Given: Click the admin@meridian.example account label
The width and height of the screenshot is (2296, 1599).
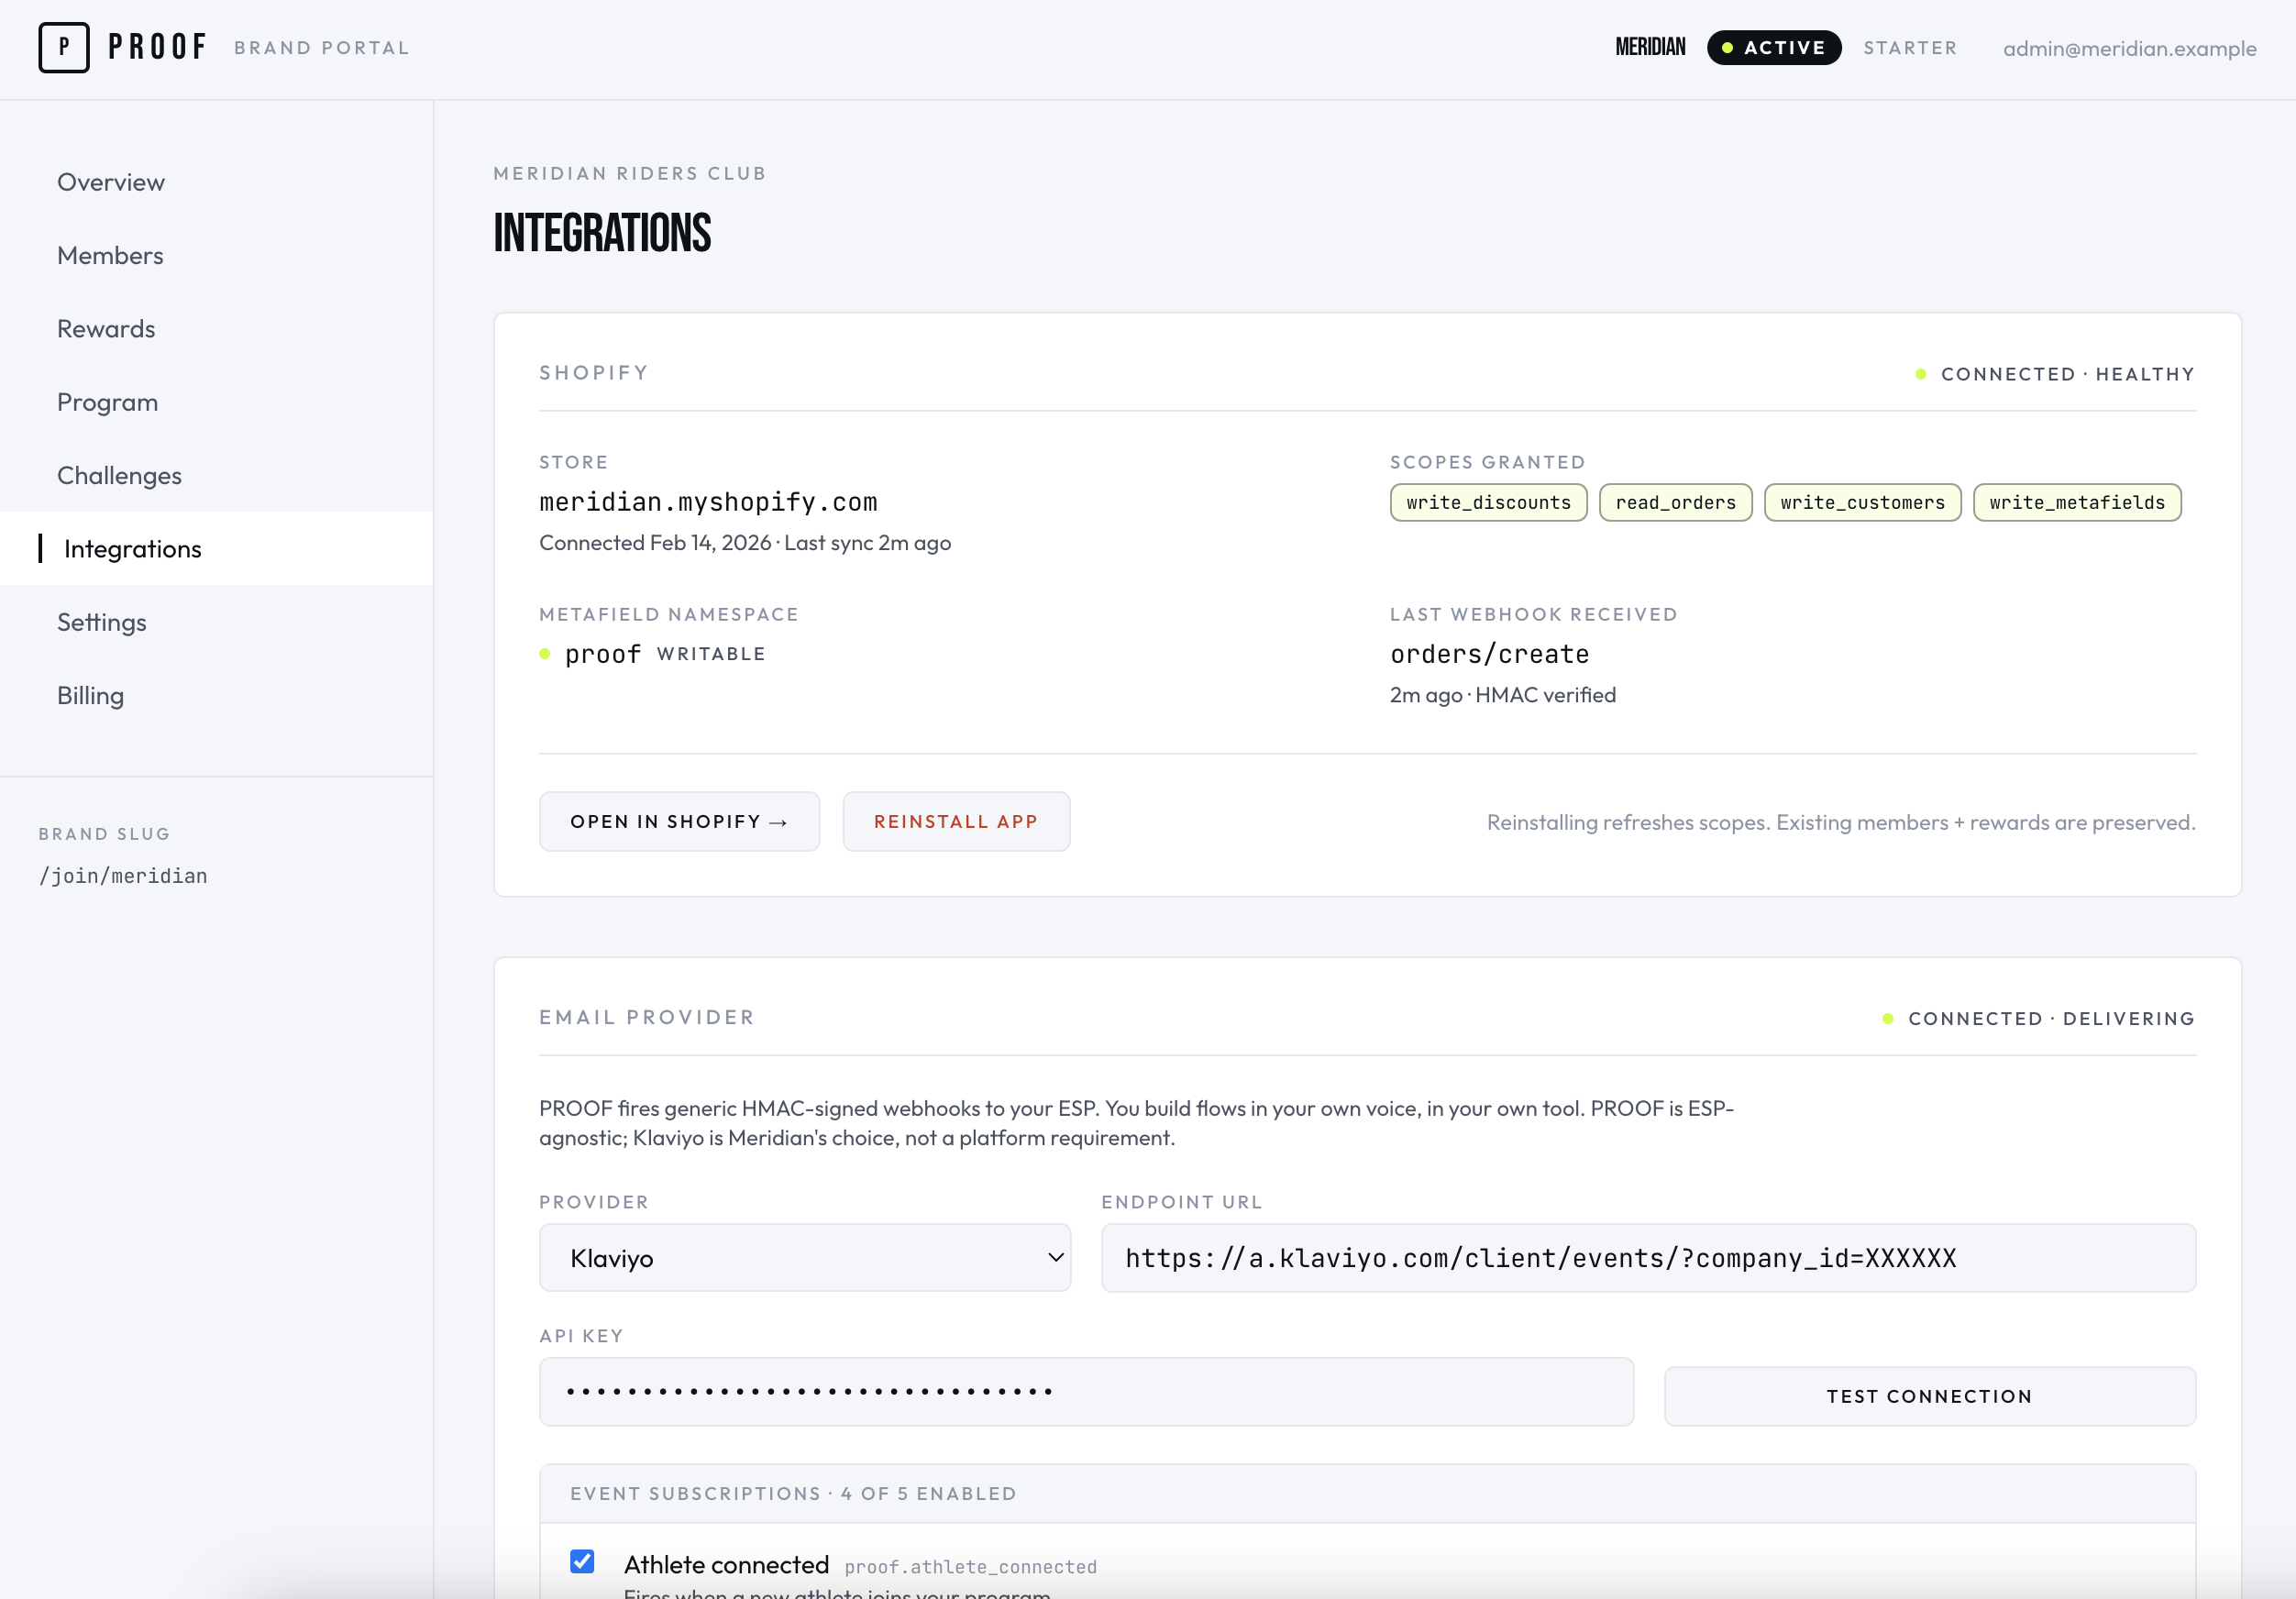Looking at the screenshot, I should [x=2129, y=48].
